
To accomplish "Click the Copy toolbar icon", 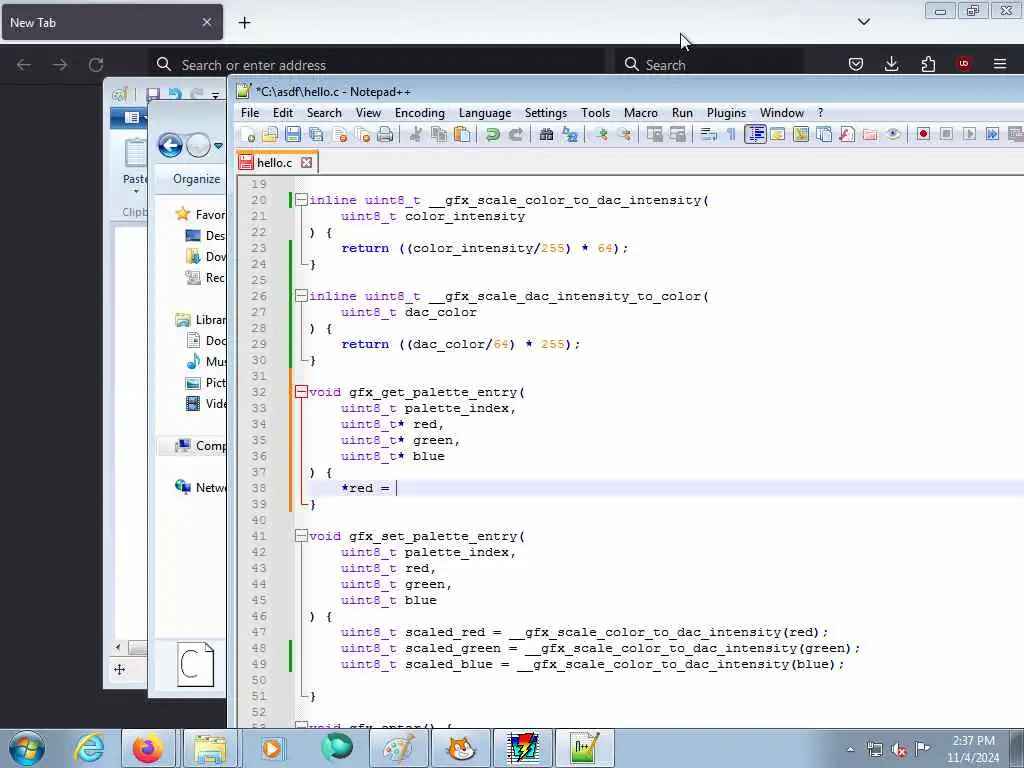I will (x=439, y=135).
